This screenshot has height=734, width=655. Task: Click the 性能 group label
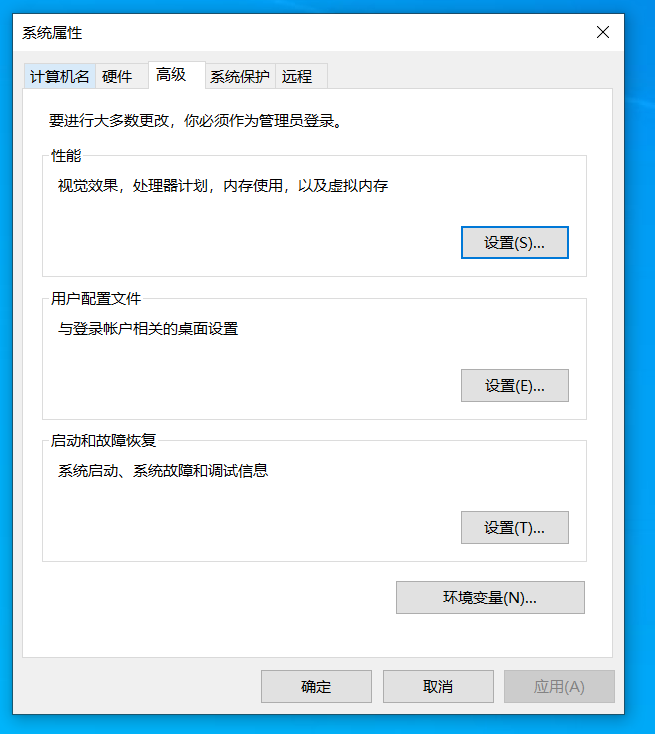pos(66,156)
